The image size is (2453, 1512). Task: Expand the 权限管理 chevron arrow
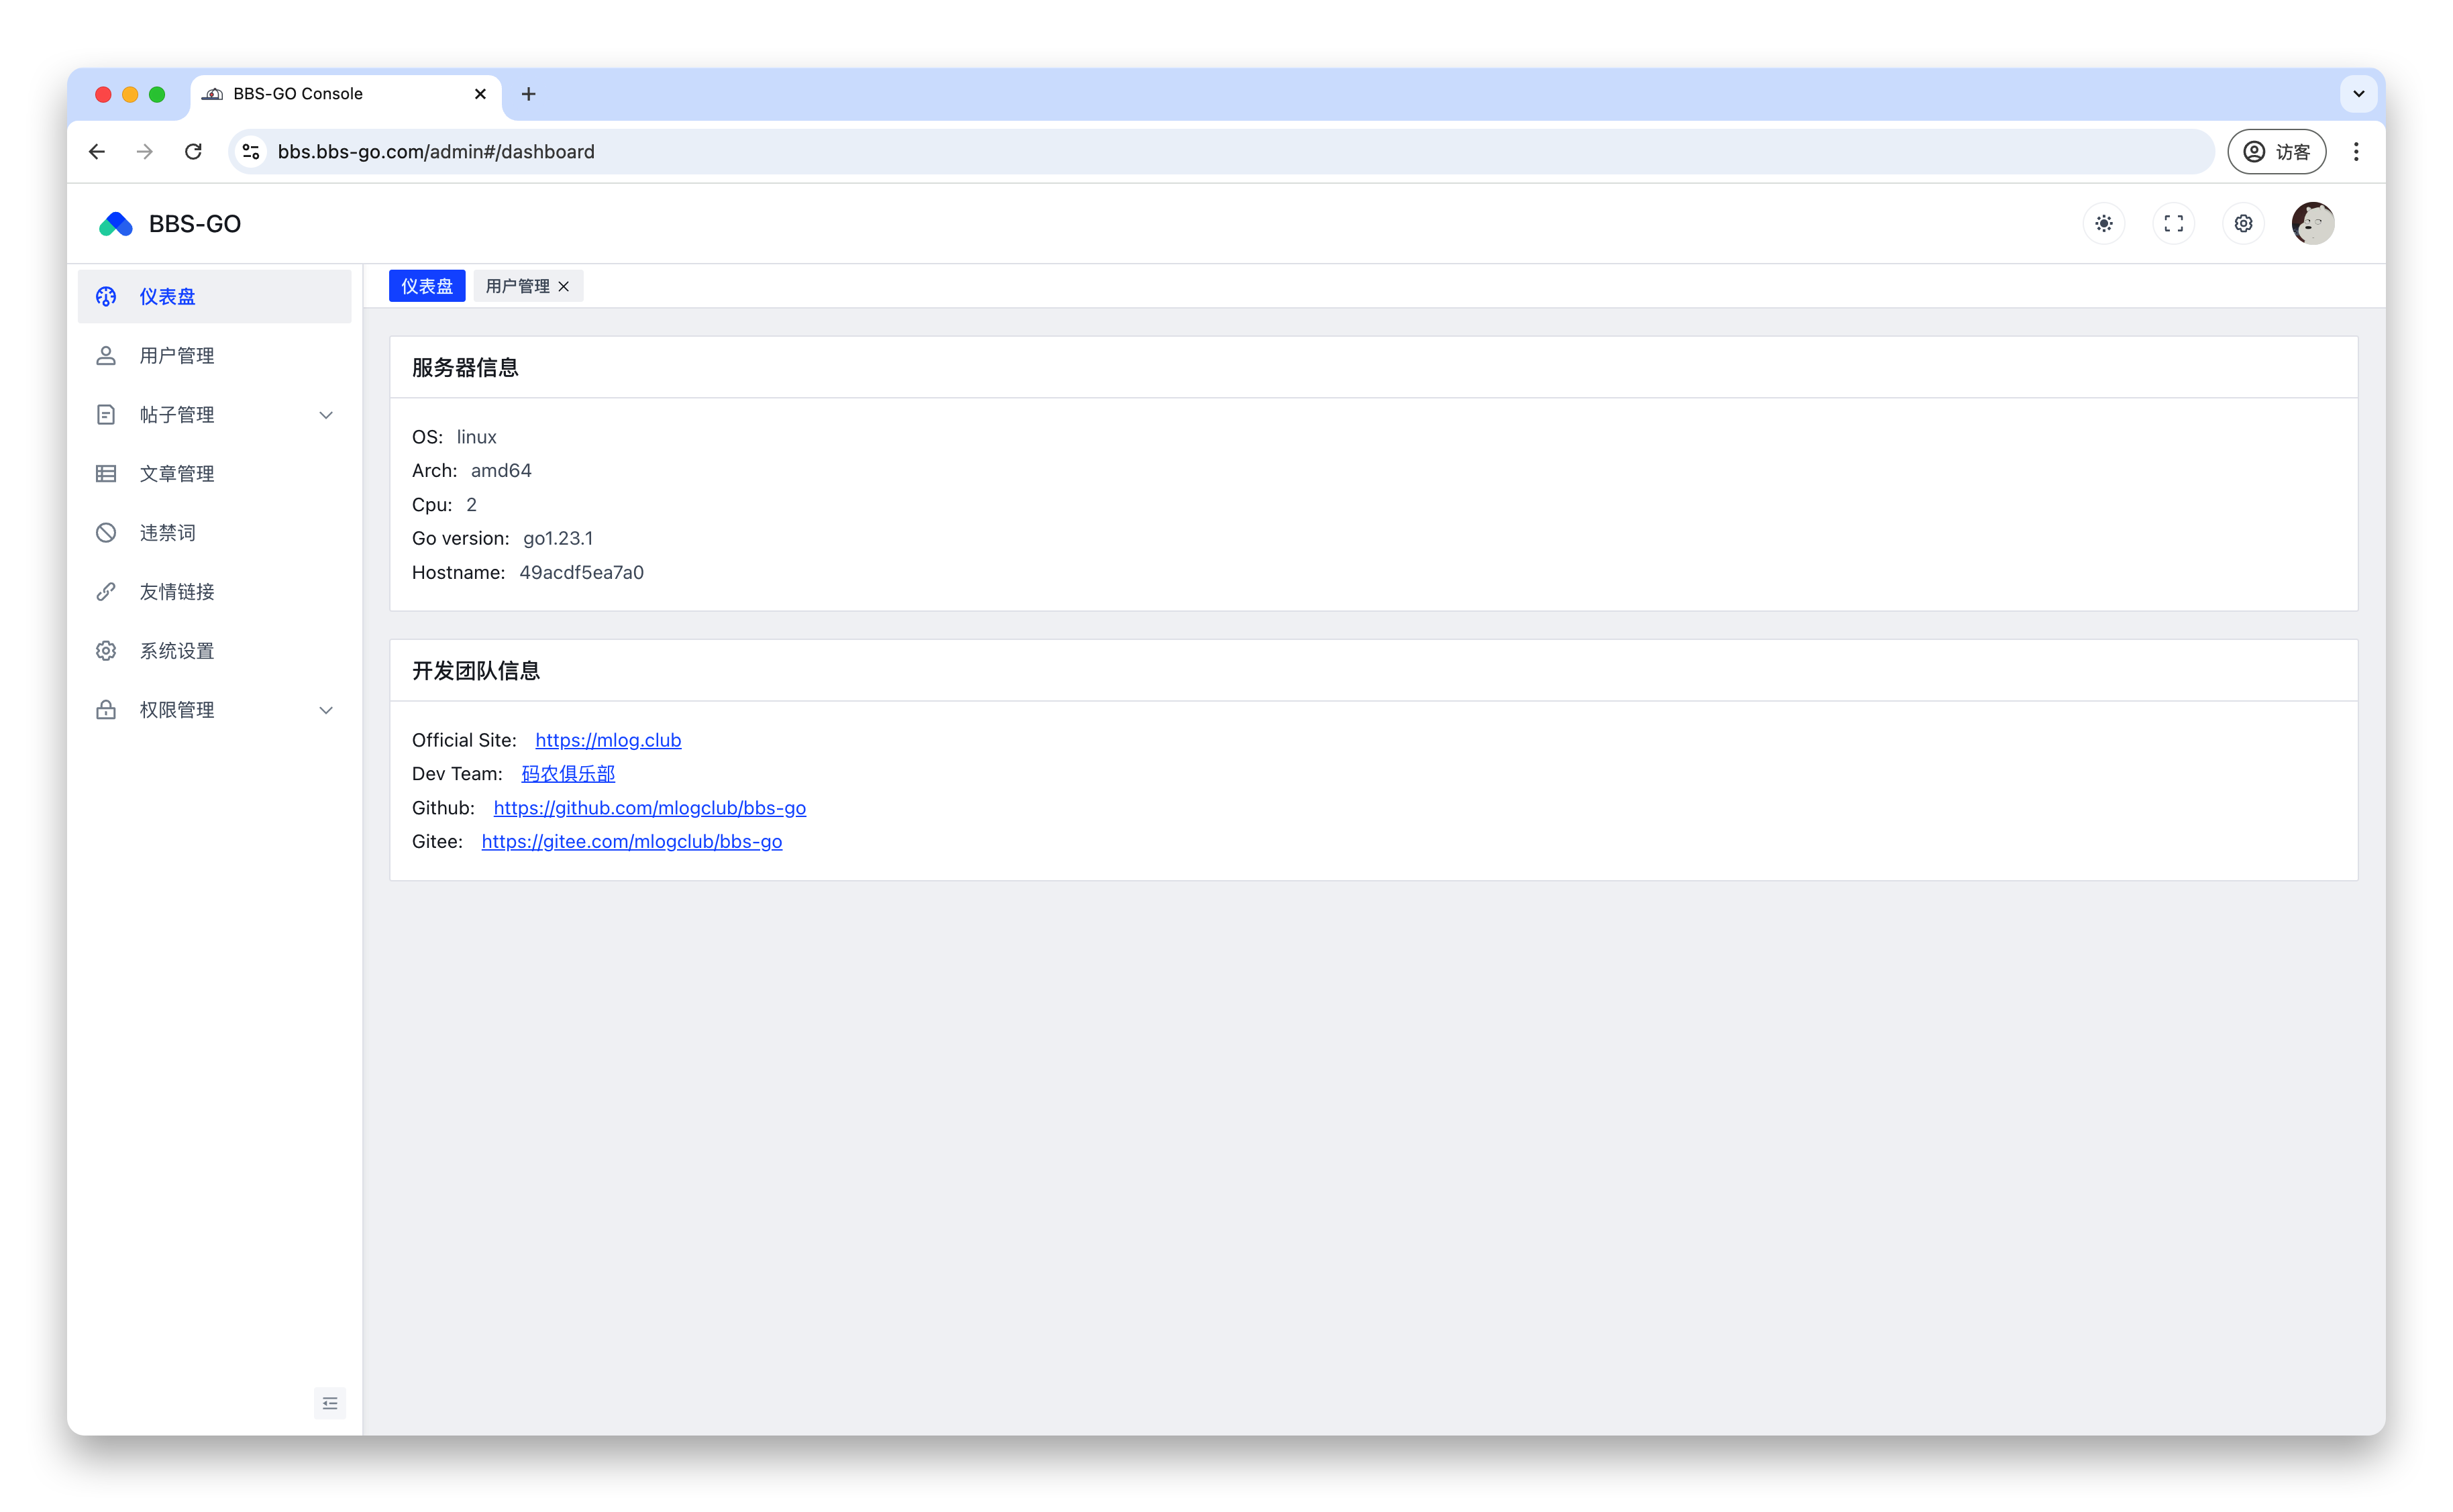click(326, 709)
